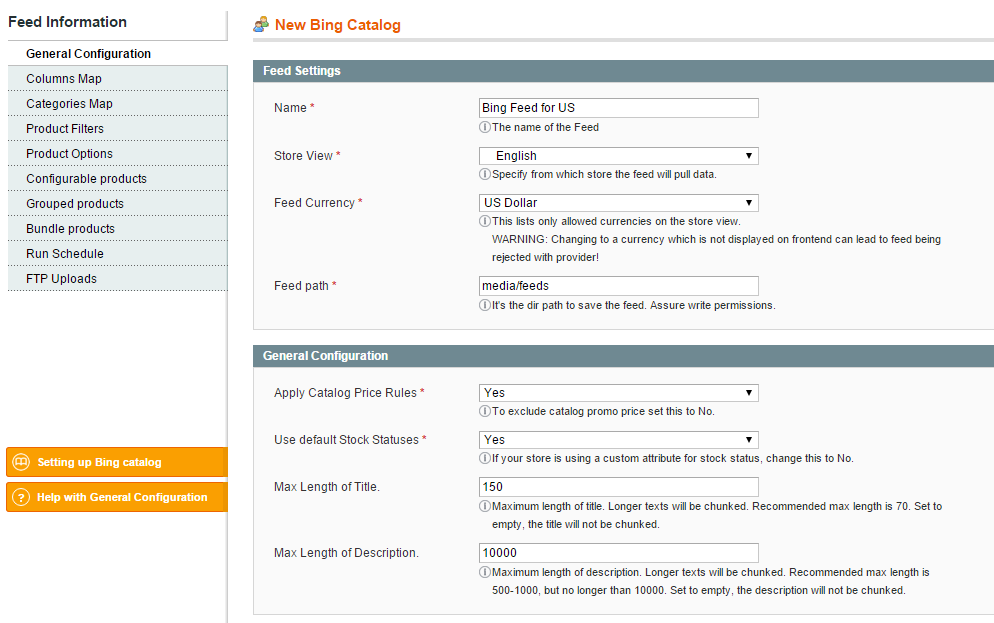Image resolution: width=994 pixels, height=623 pixels.
Task: Expand the Apply Catalog Price Rules dropdown
Action: 619,392
